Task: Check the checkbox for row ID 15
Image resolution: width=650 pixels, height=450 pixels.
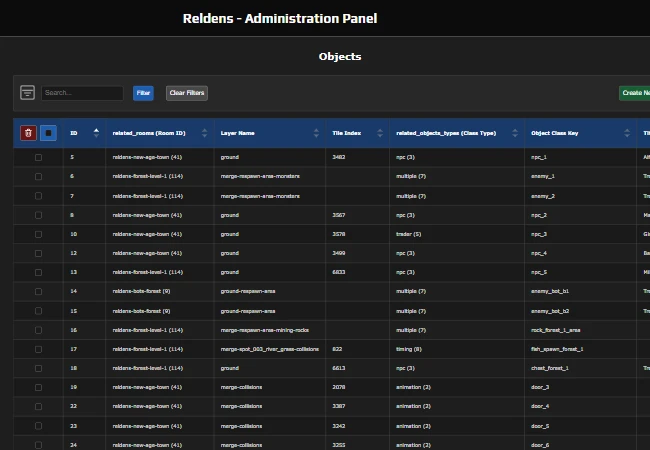Action: click(39, 311)
